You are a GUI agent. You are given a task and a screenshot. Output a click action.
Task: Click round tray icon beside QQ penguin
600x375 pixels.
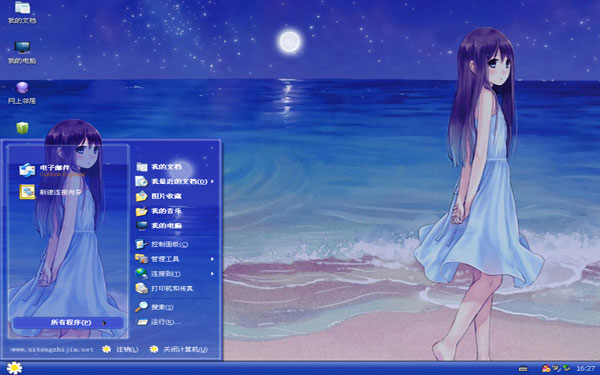[x=556, y=368]
